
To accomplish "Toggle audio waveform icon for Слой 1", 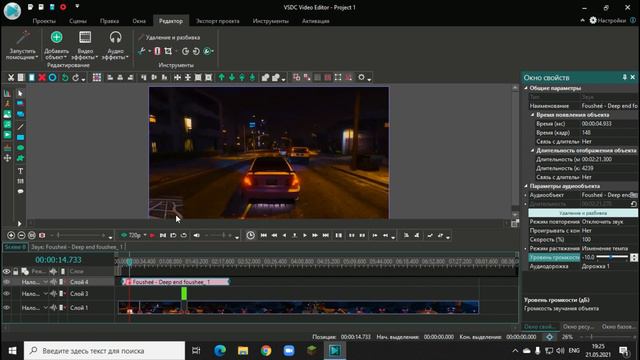I will [53, 308].
